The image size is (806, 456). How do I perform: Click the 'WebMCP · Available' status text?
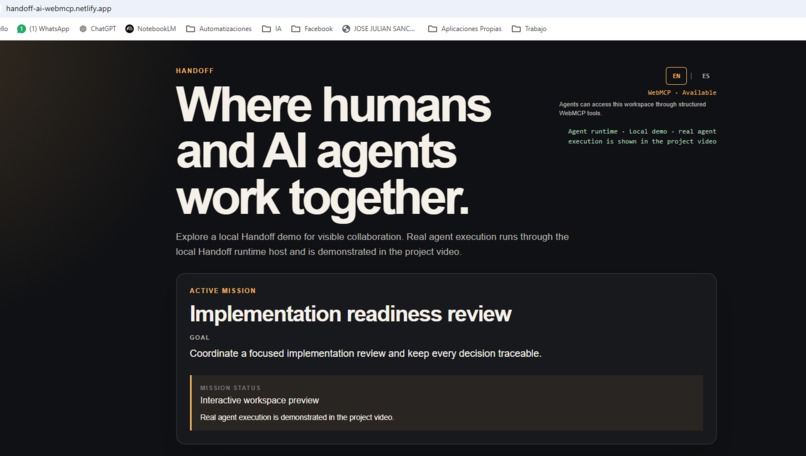point(682,93)
